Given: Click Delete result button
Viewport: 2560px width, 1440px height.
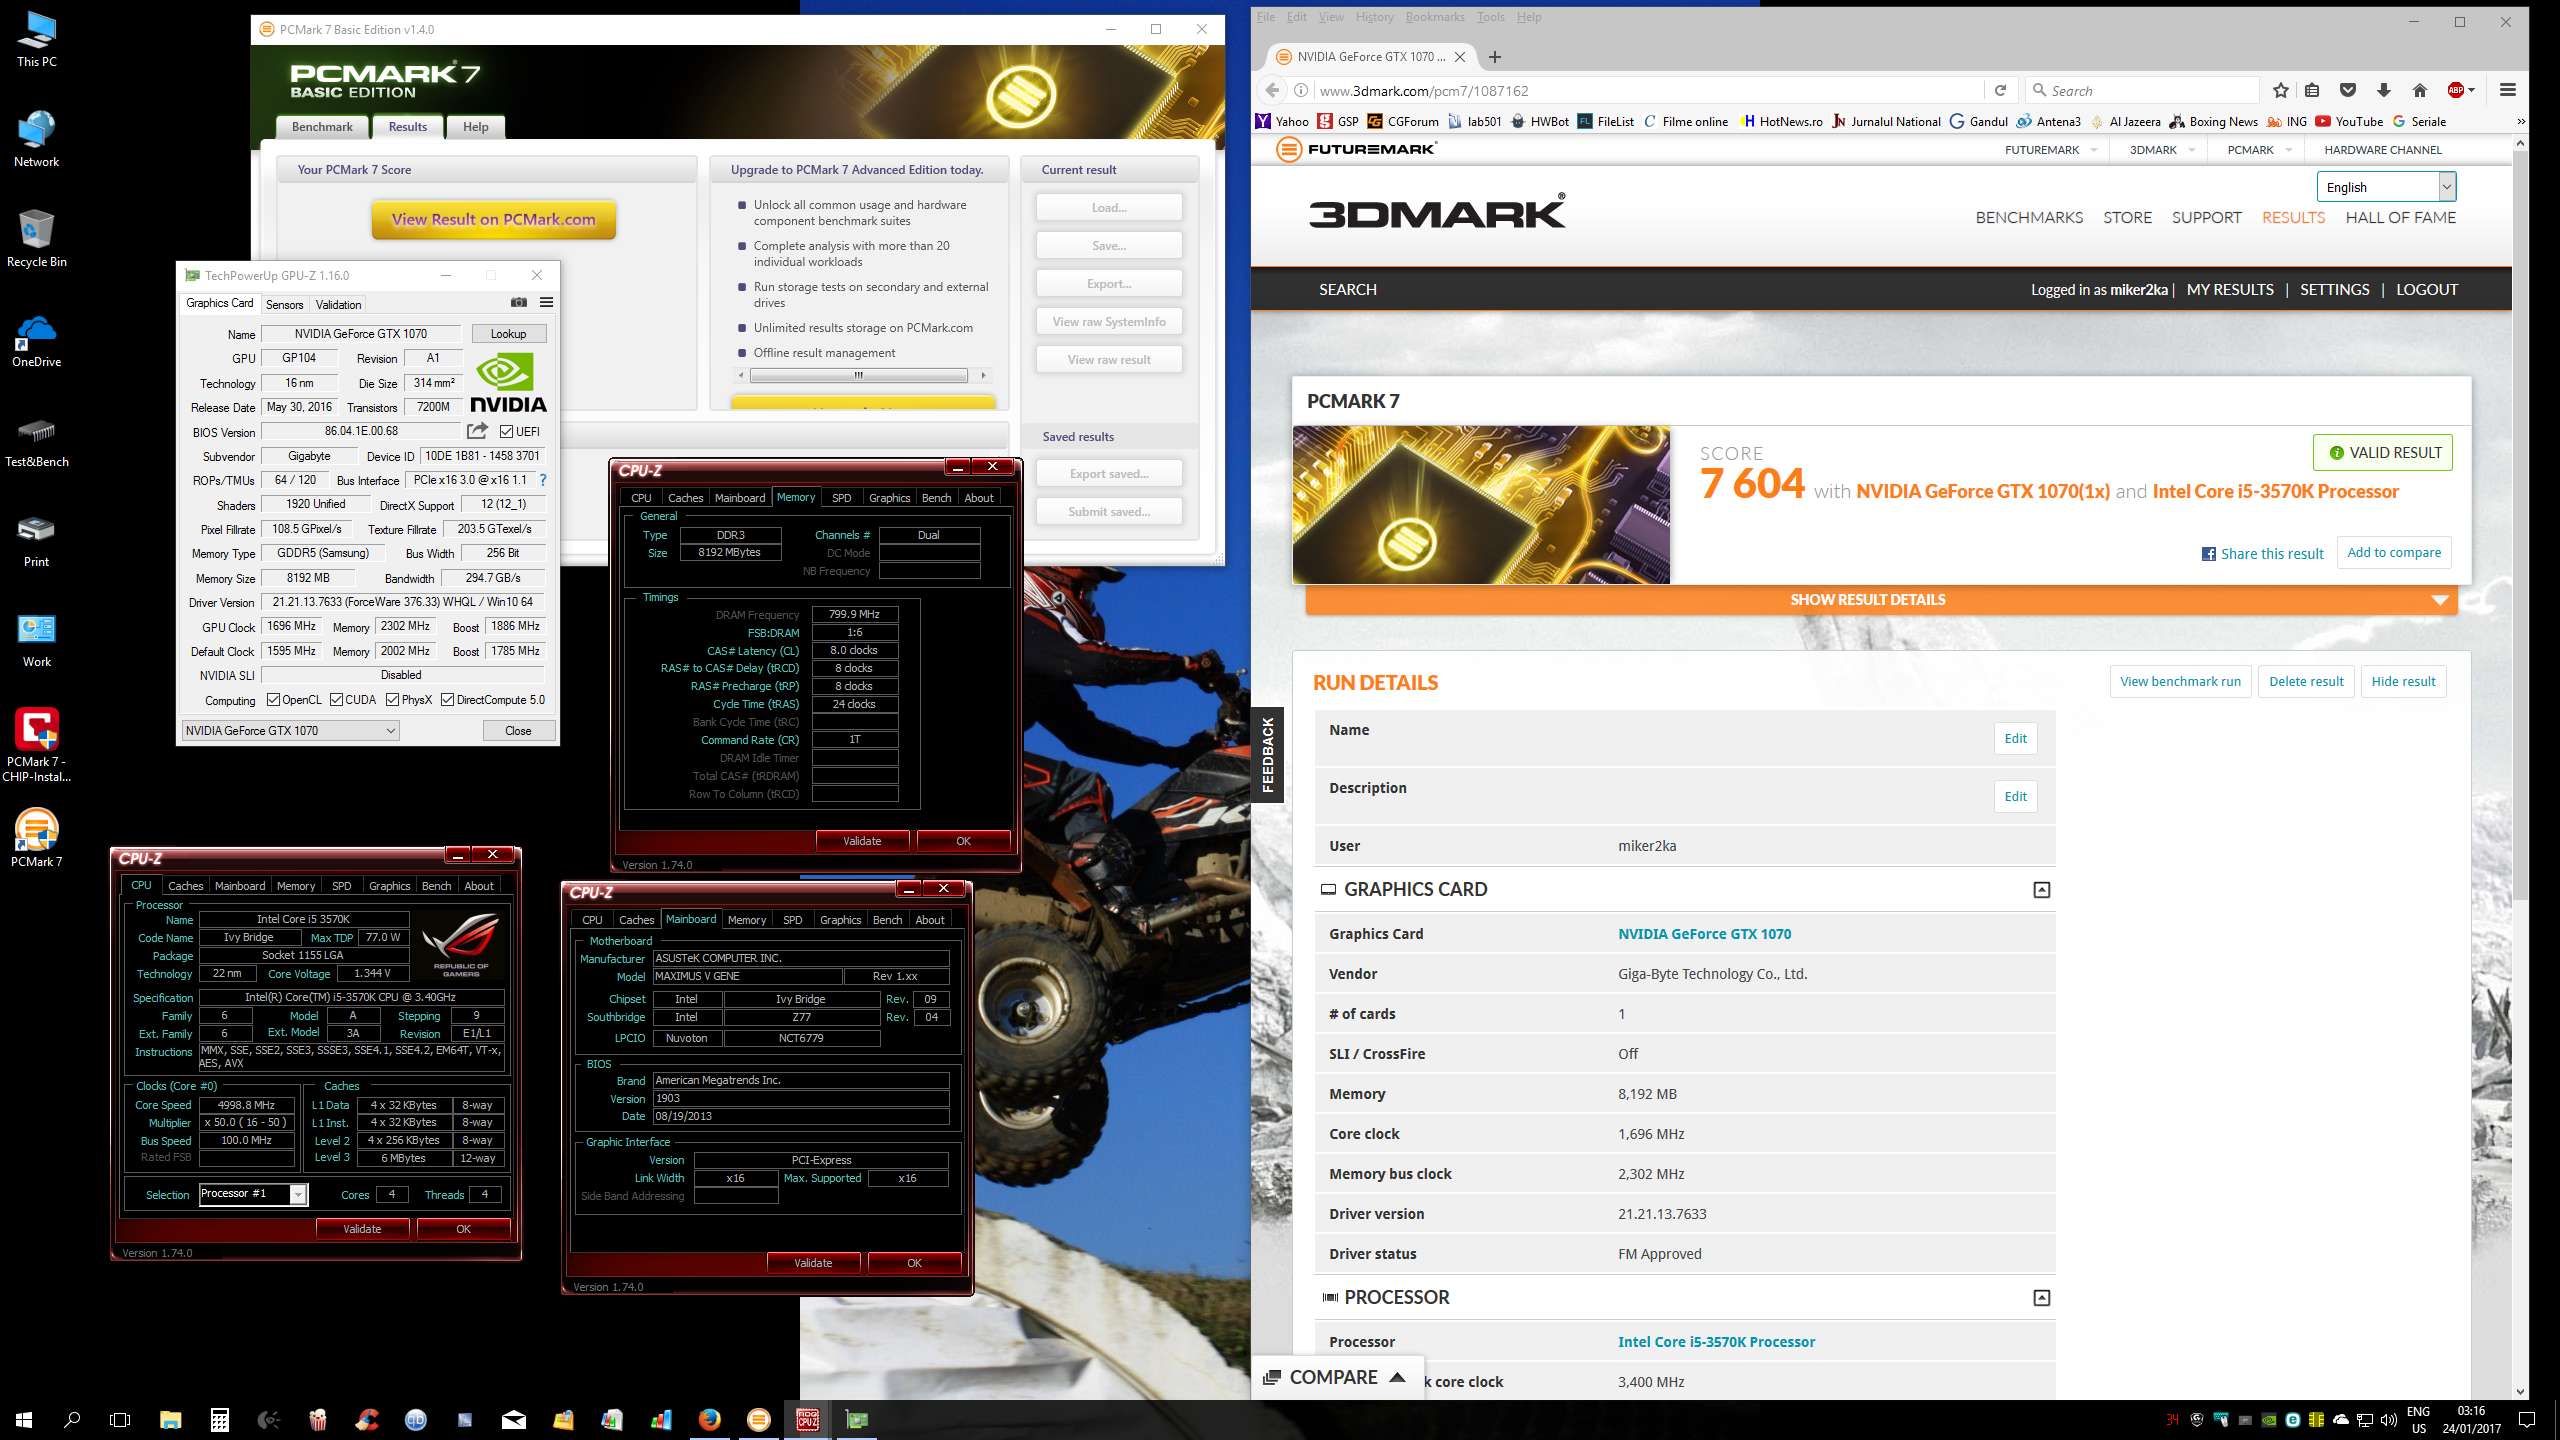Looking at the screenshot, I should [2306, 682].
